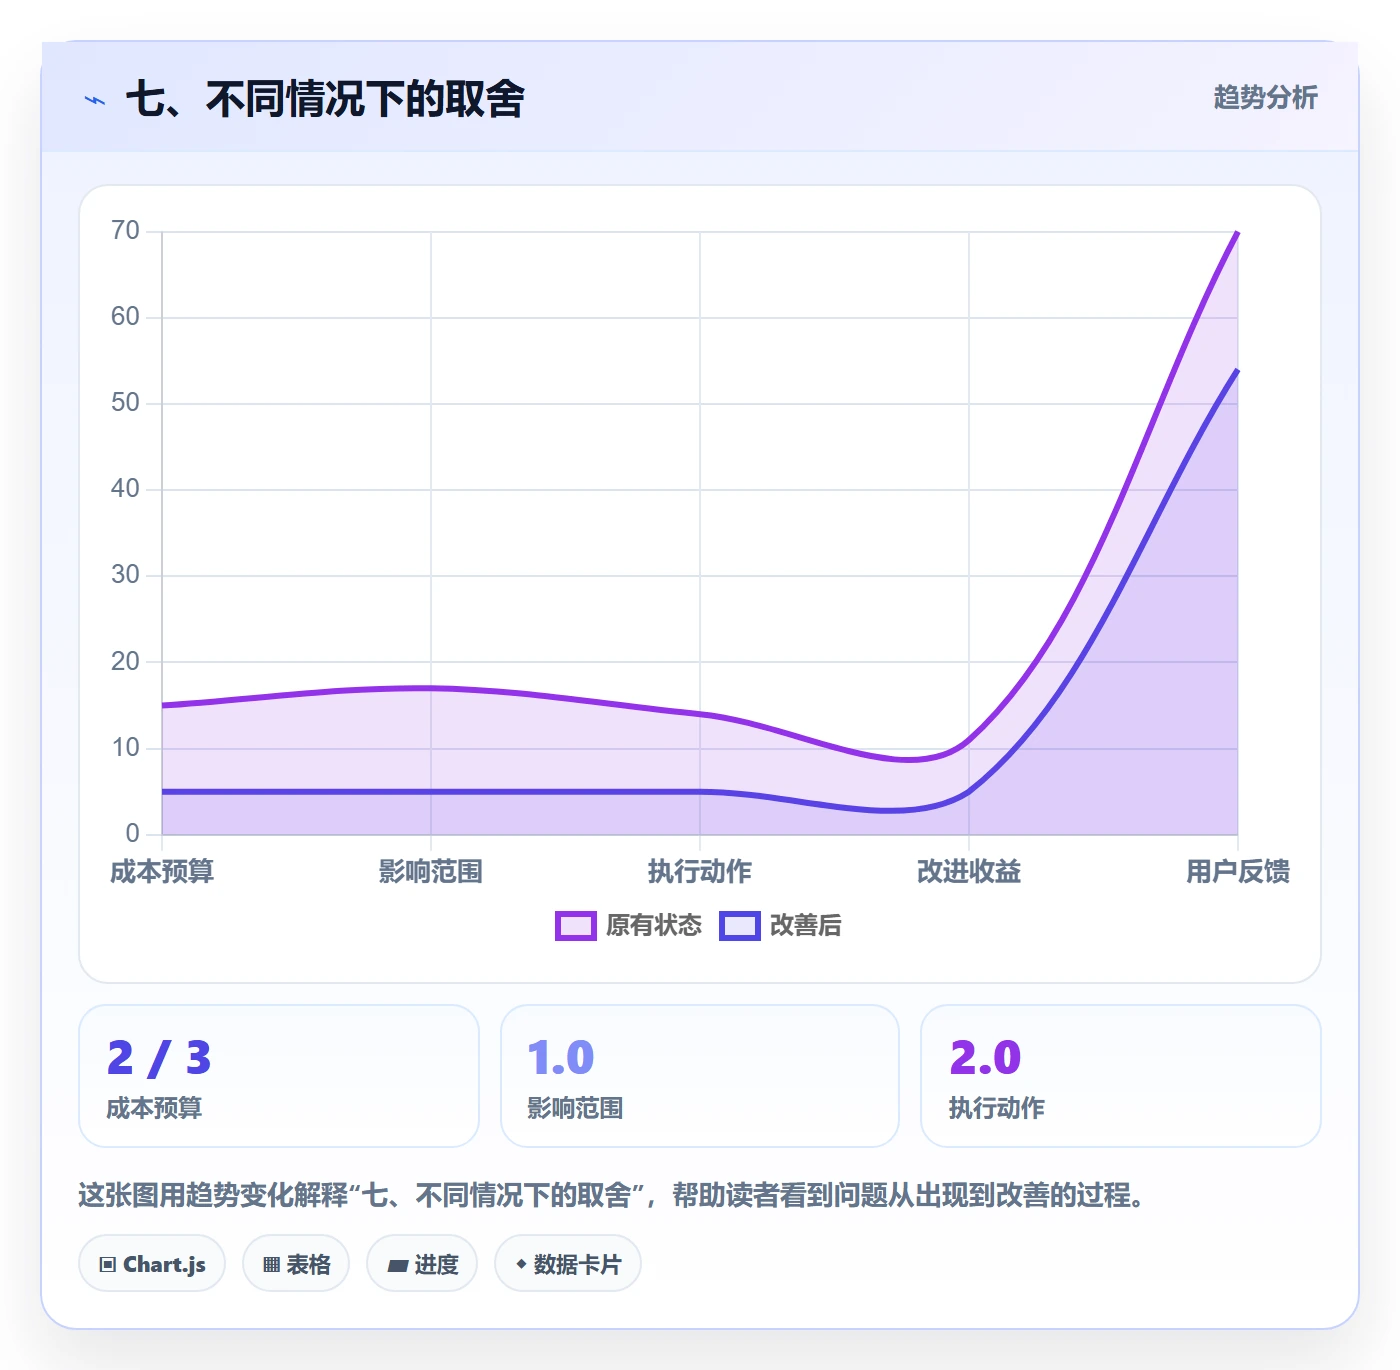Click the blue line's endpoint at 用户反馈
Screen dimensions: 1400x1370
point(1237,371)
